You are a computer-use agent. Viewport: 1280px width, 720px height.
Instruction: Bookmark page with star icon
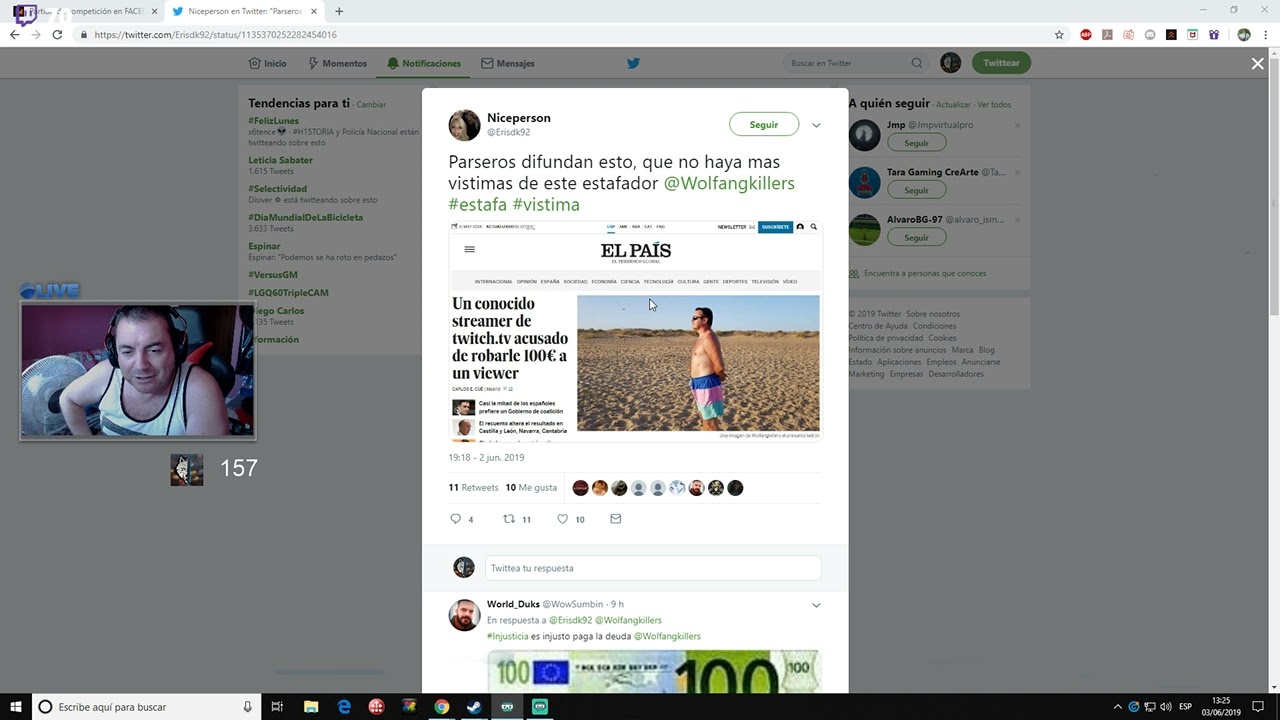tap(1059, 34)
